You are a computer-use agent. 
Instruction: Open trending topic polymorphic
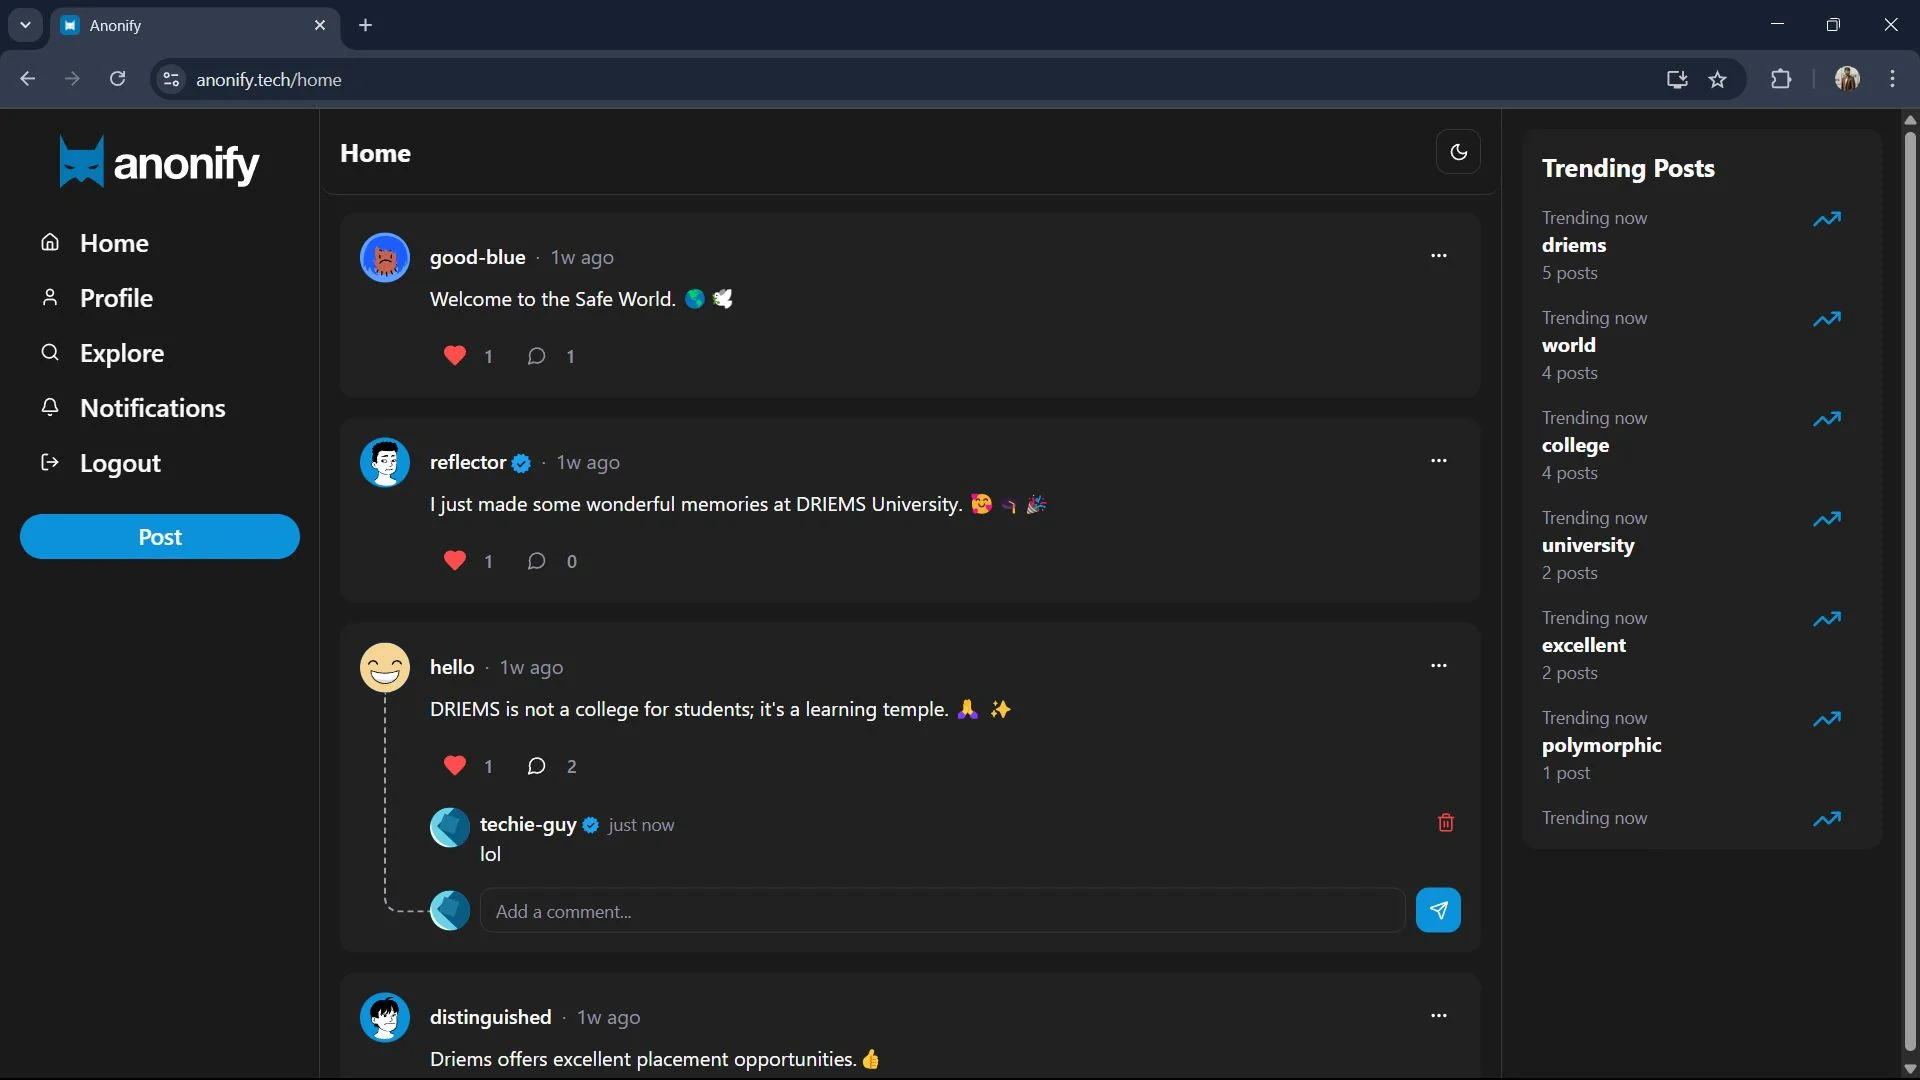tap(1601, 745)
